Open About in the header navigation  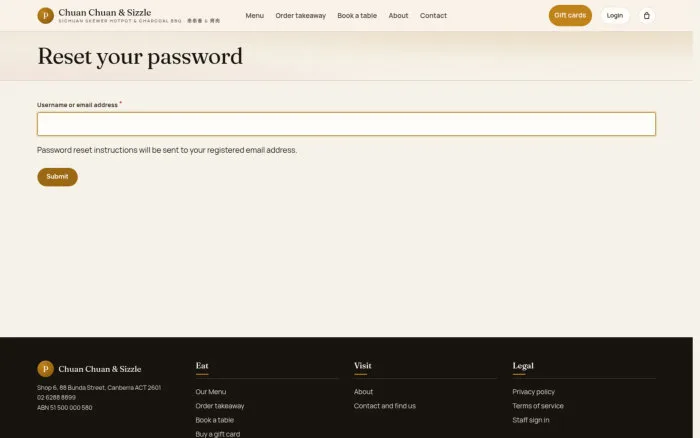pos(398,16)
